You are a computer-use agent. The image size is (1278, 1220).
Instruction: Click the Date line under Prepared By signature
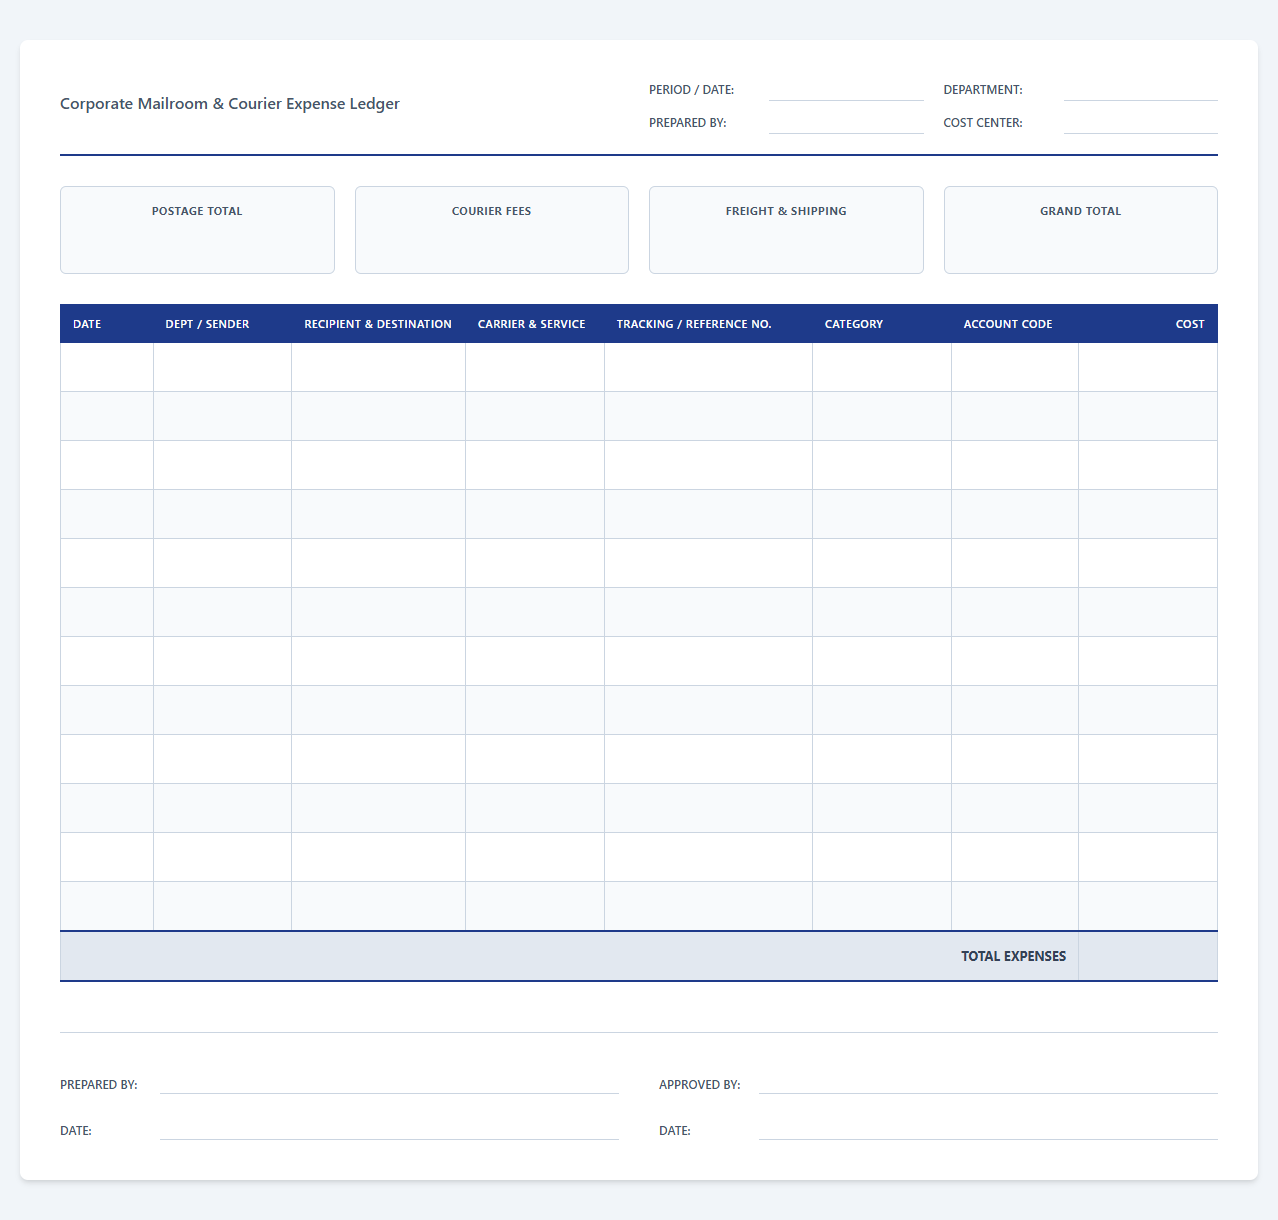coord(389,1130)
